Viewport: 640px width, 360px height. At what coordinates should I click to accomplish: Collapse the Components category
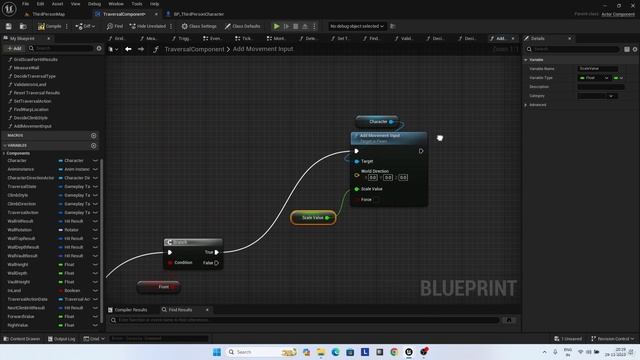[4, 153]
